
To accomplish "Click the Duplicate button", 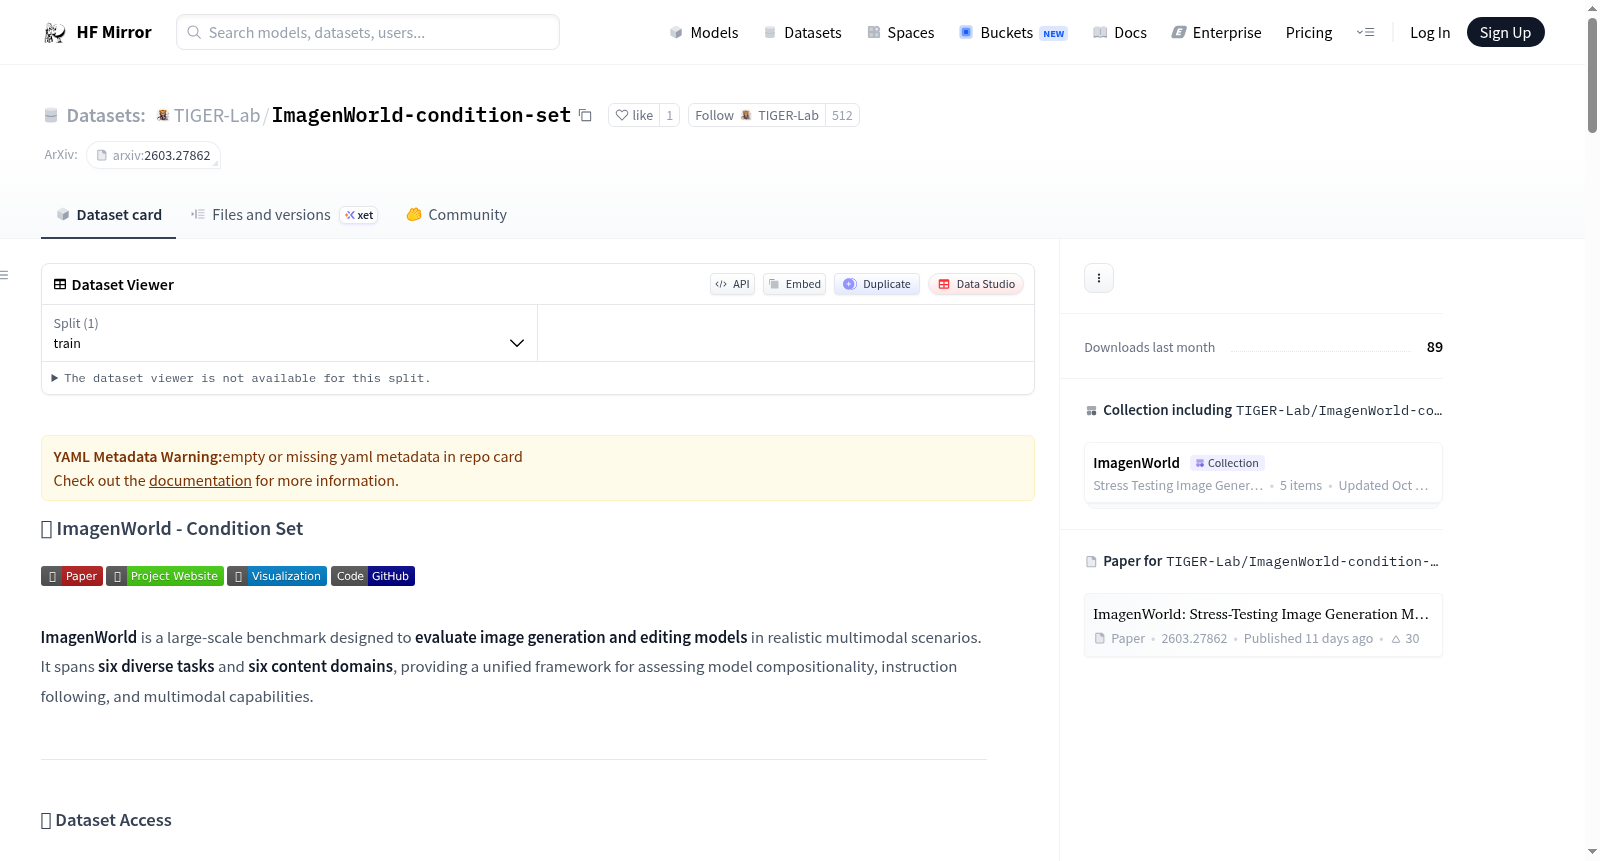I will [x=877, y=284].
